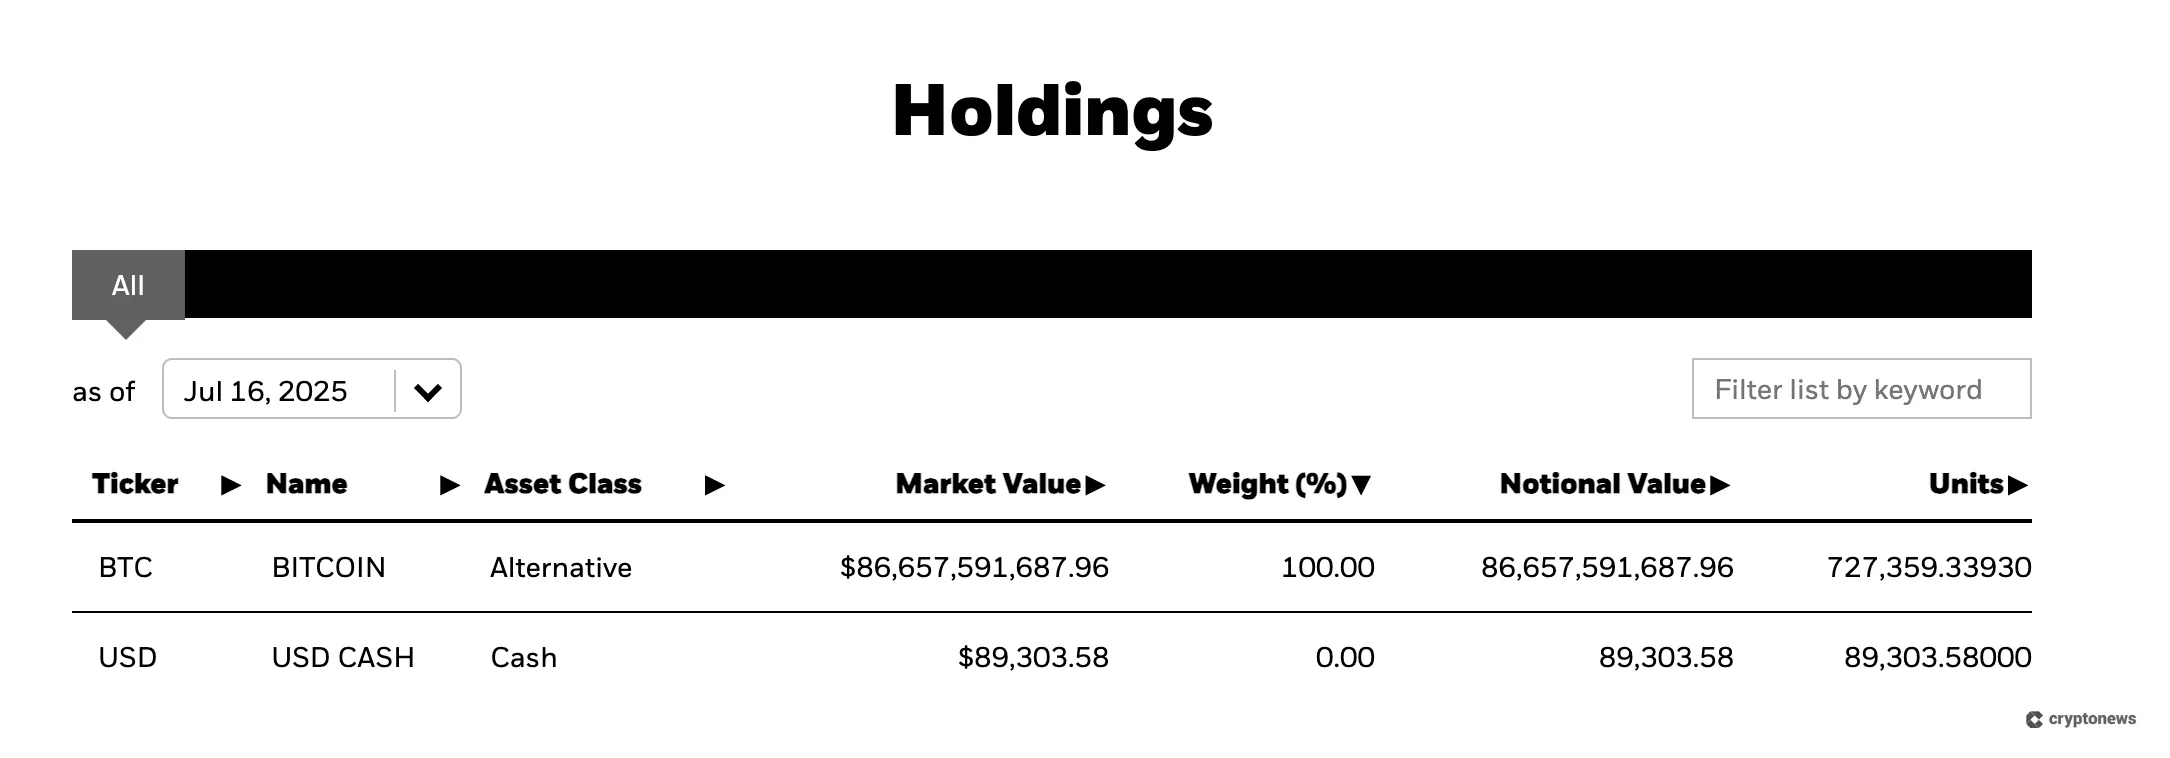Click the BITCOIN row weight value
Viewport: 2170px width, 758px height.
[x=1328, y=567]
